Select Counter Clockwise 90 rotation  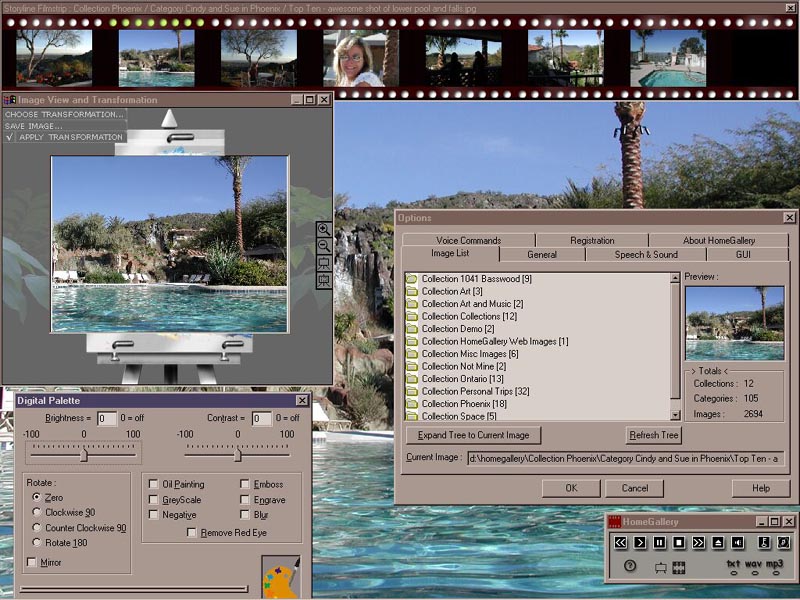click(x=36, y=527)
